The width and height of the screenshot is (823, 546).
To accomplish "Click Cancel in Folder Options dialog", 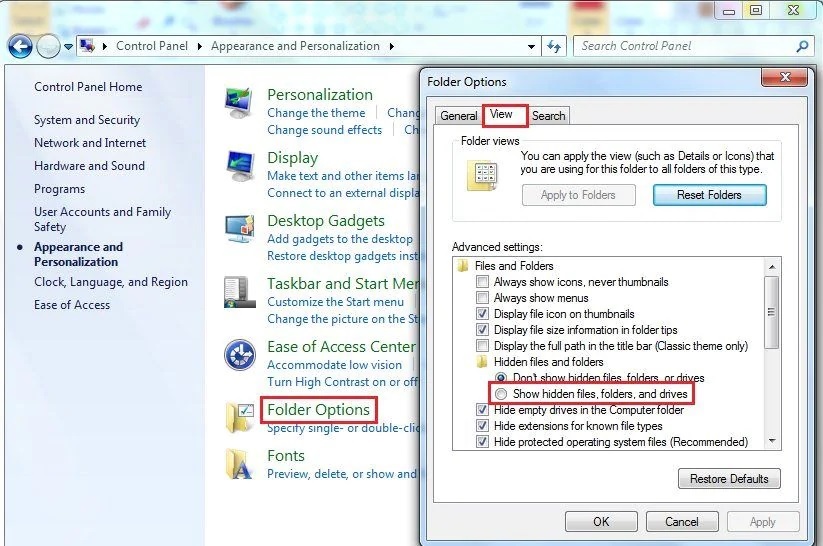I will [x=682, y=522].
